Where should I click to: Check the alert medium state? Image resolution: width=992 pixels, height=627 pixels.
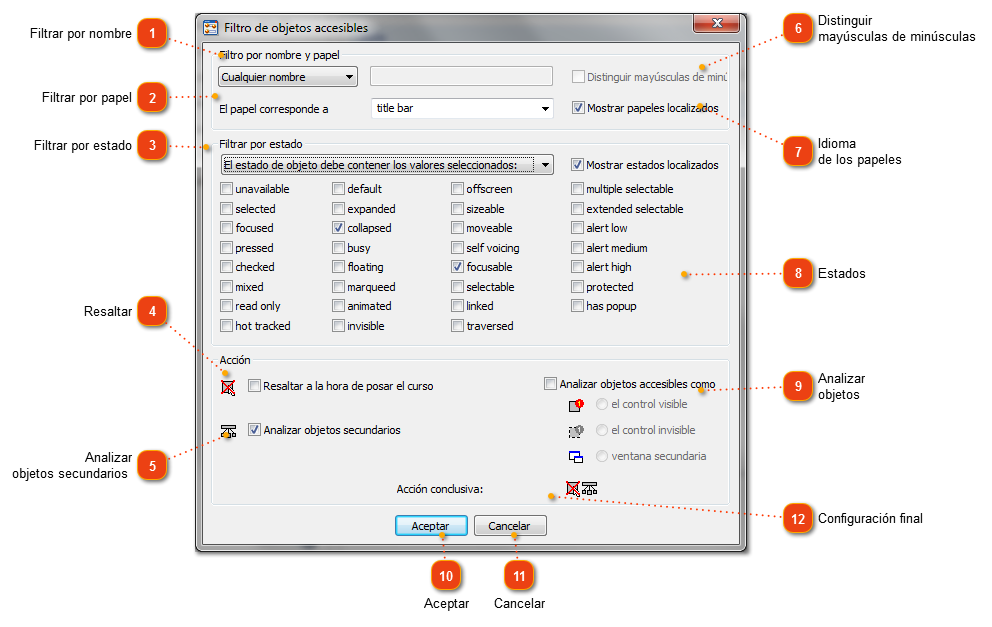pyautogui.click(x=577, y=247)
